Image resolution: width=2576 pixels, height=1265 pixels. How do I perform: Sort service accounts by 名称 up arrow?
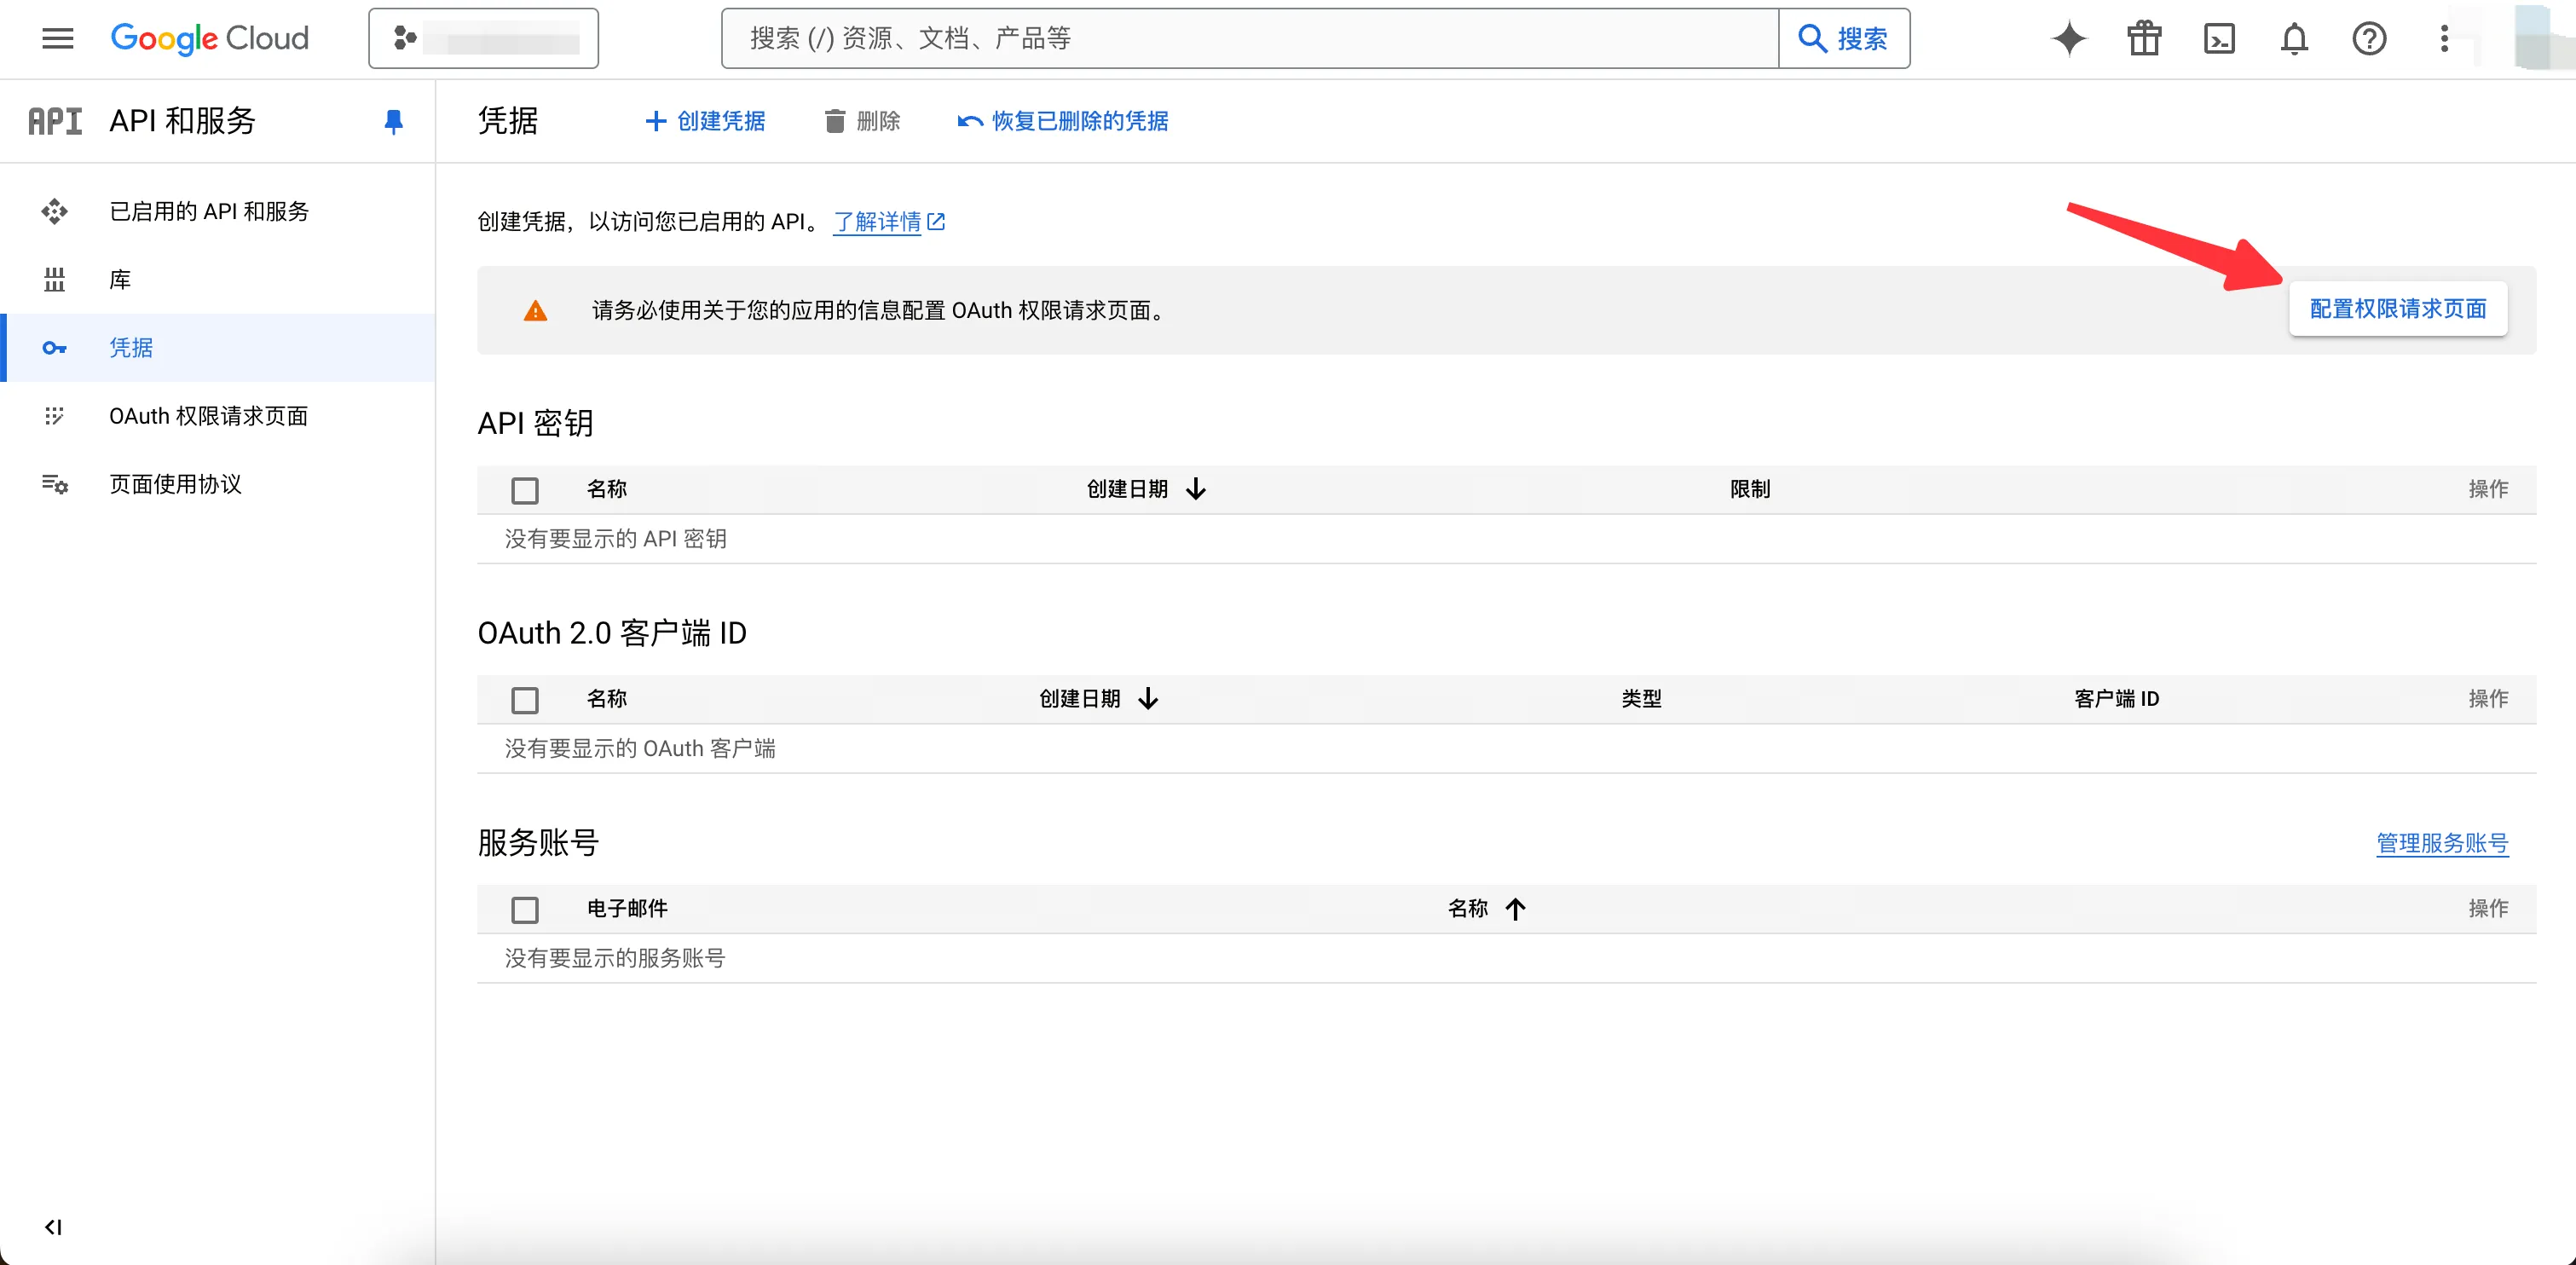pos(1515,908)
